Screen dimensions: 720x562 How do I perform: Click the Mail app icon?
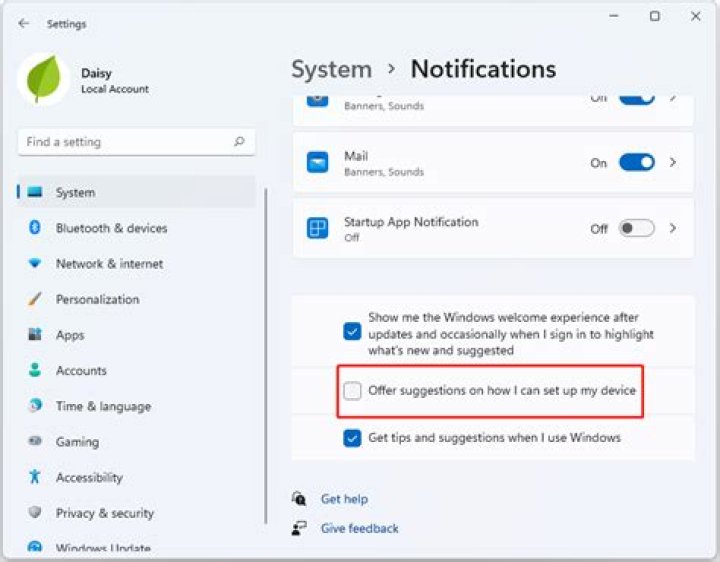[x=317, y=163]
